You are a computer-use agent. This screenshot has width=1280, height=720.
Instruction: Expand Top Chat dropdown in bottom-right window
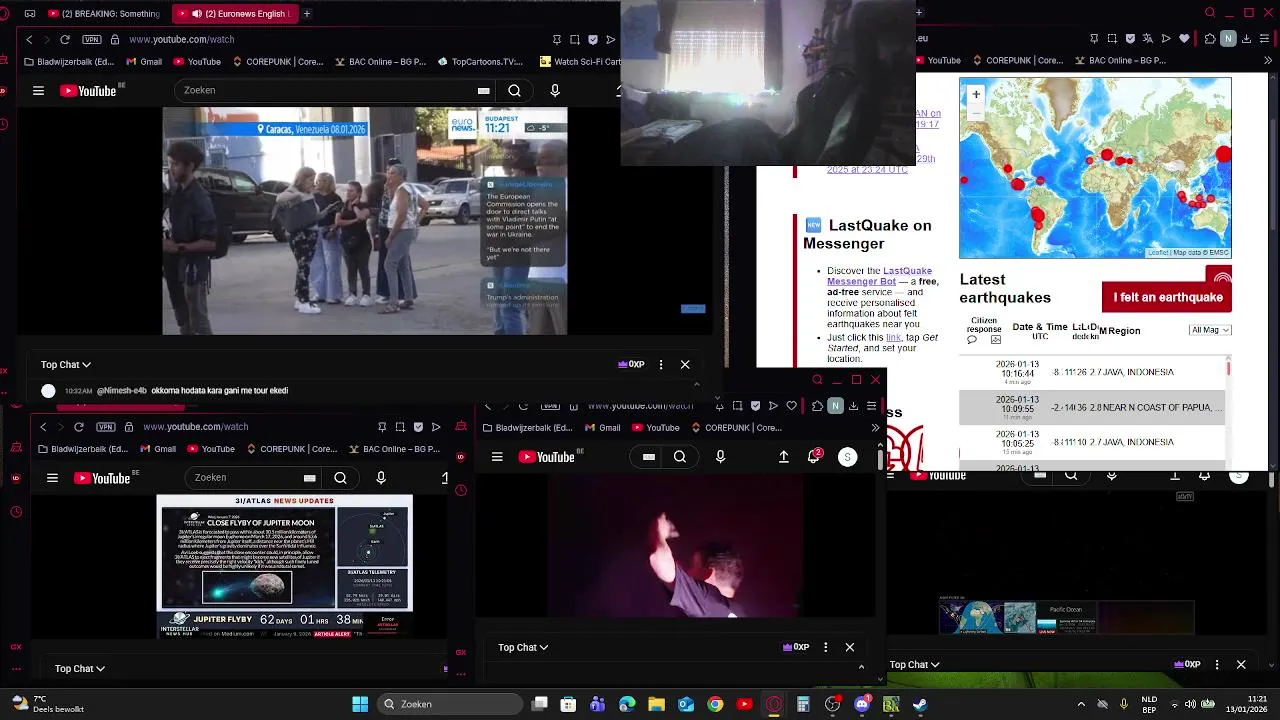(x=914, y=665)
